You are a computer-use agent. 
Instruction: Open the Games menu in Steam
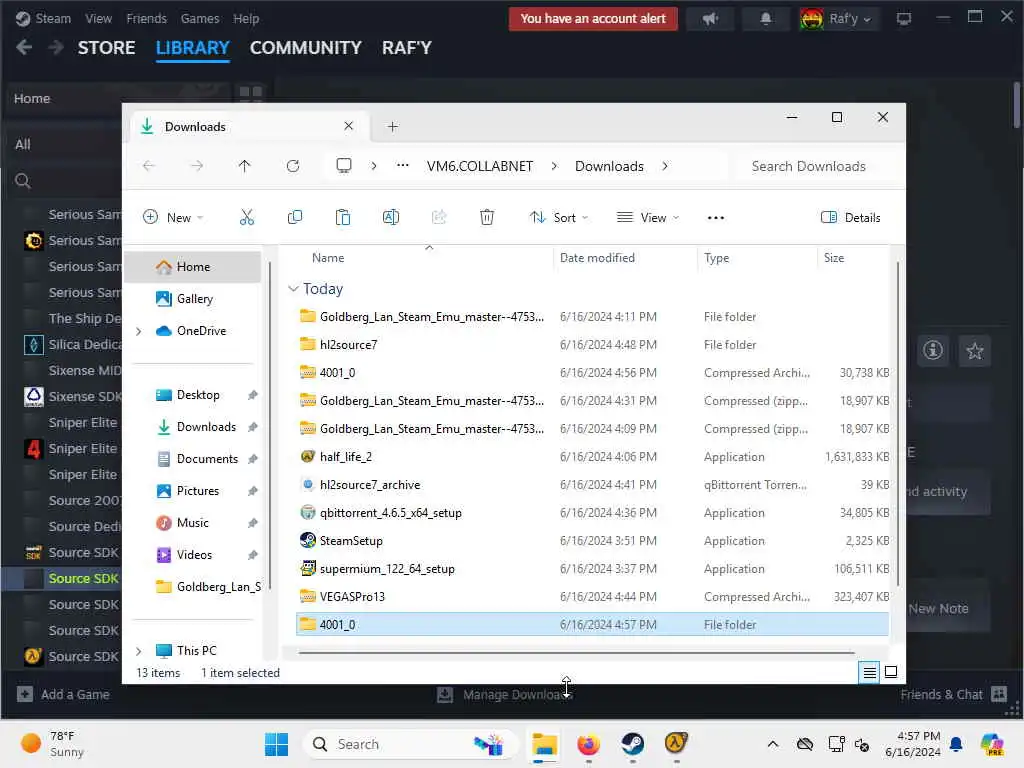(200, 18)
